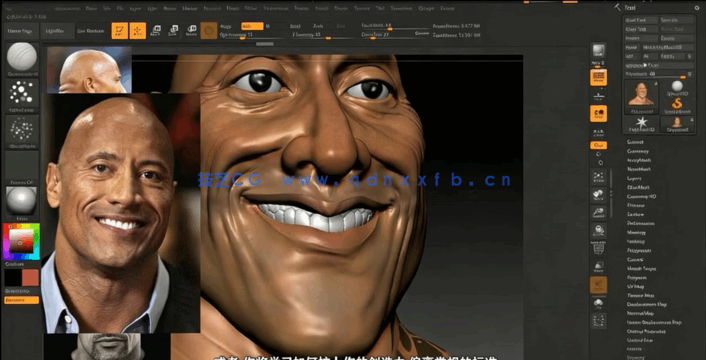Click the round Gizmo 3D icon
This screenshot has height=360, width=706.
tap(209, 30)
